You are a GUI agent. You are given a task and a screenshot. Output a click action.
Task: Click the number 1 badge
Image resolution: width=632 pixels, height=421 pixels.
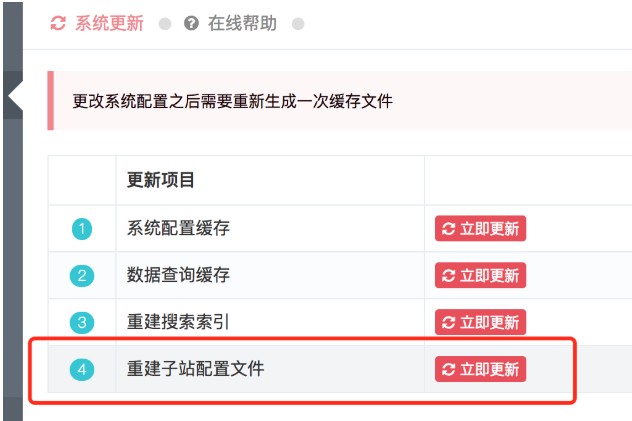click(82, 229)
